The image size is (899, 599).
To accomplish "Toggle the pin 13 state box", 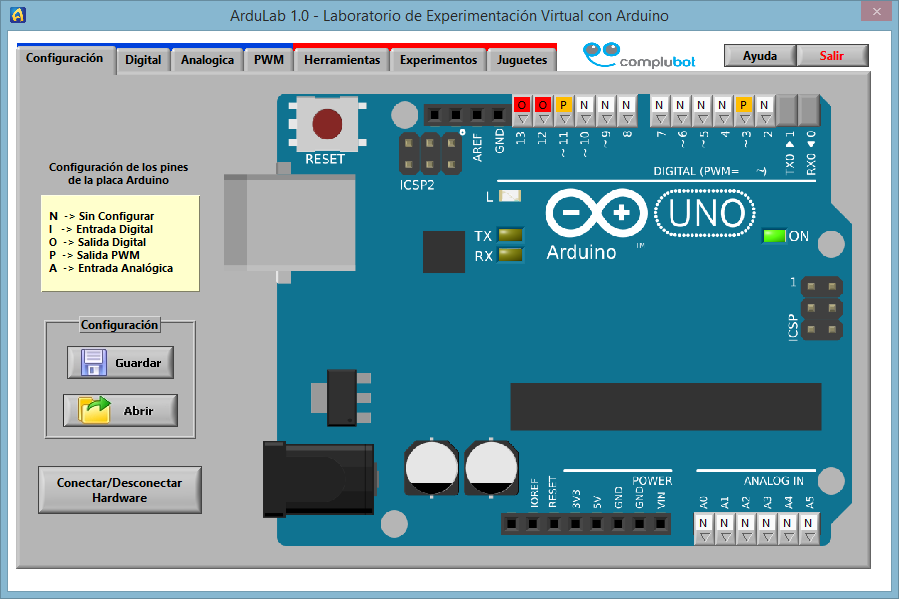I will point(521,104).
